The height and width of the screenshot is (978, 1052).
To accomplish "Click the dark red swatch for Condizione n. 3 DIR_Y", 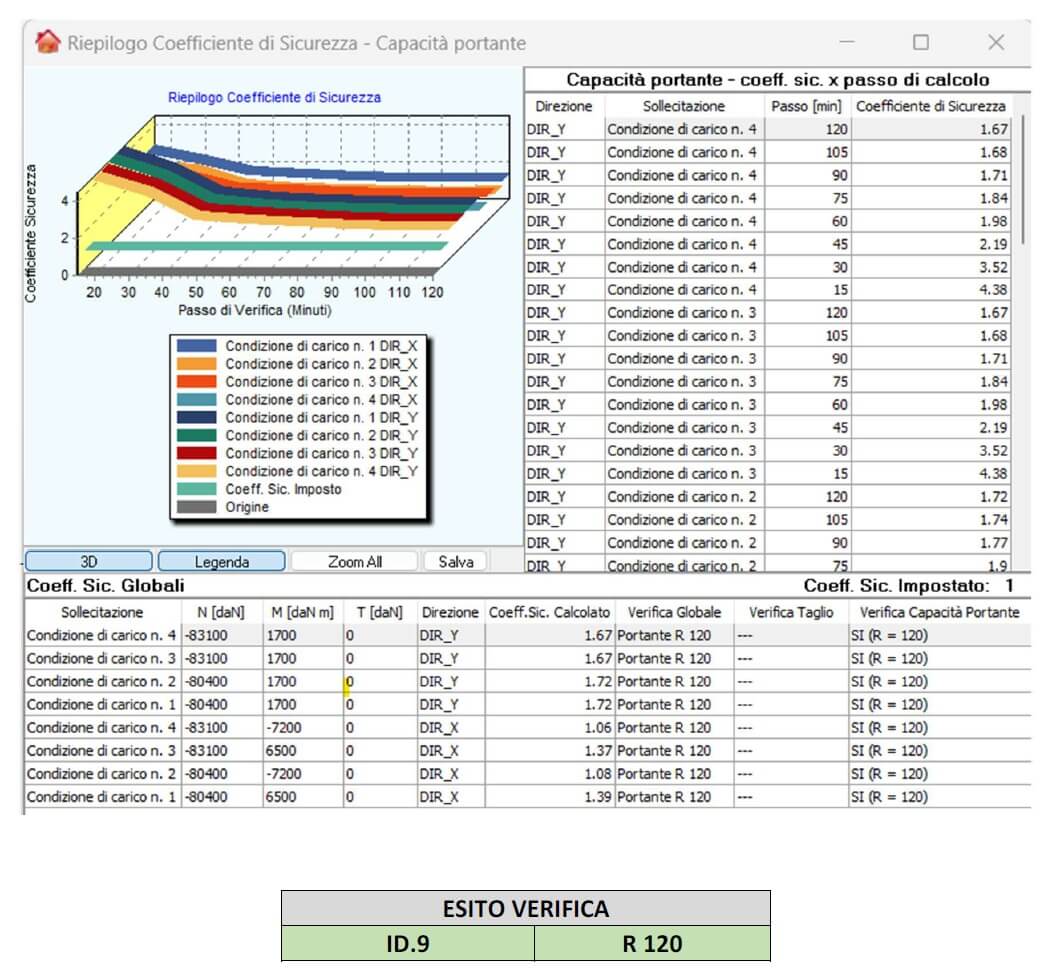I will coord(197,453).
